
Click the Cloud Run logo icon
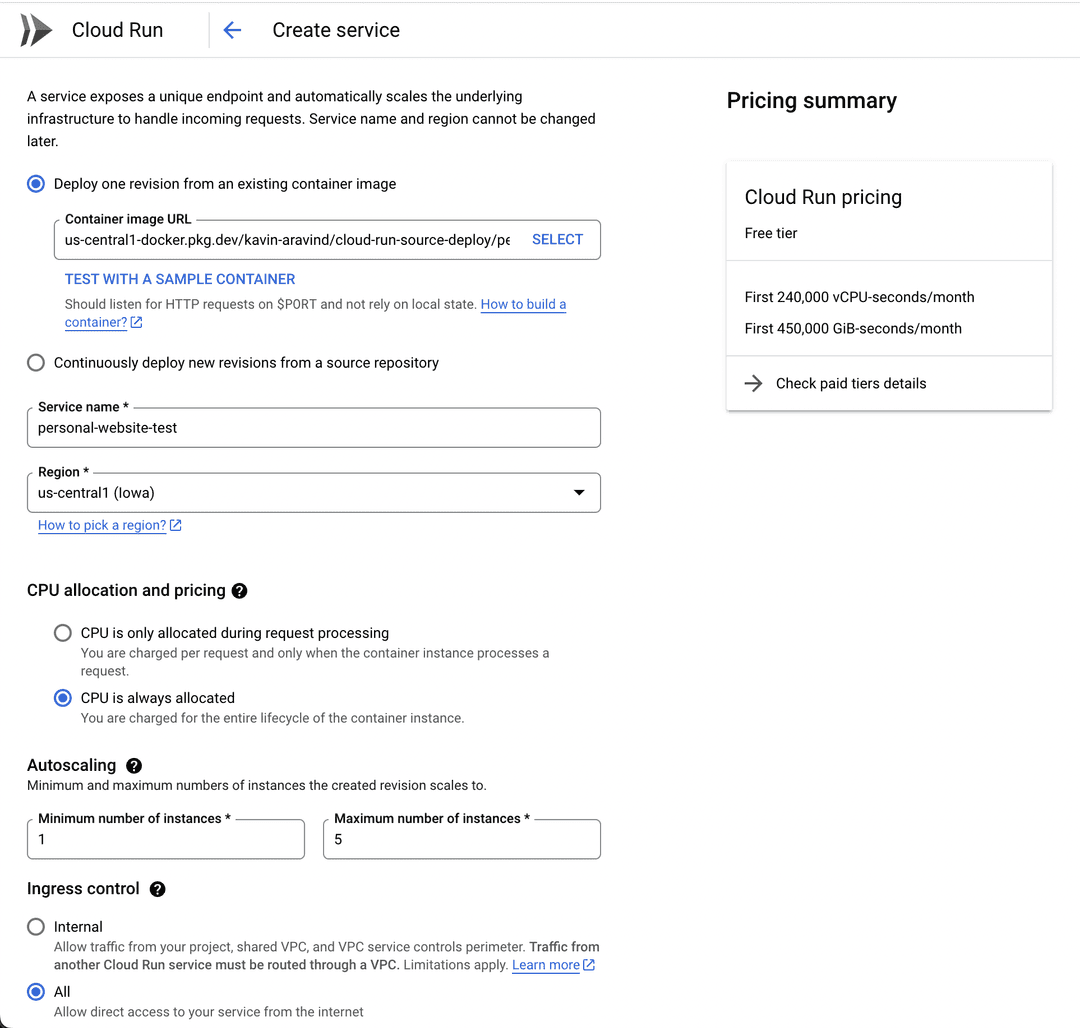point(37,30)
